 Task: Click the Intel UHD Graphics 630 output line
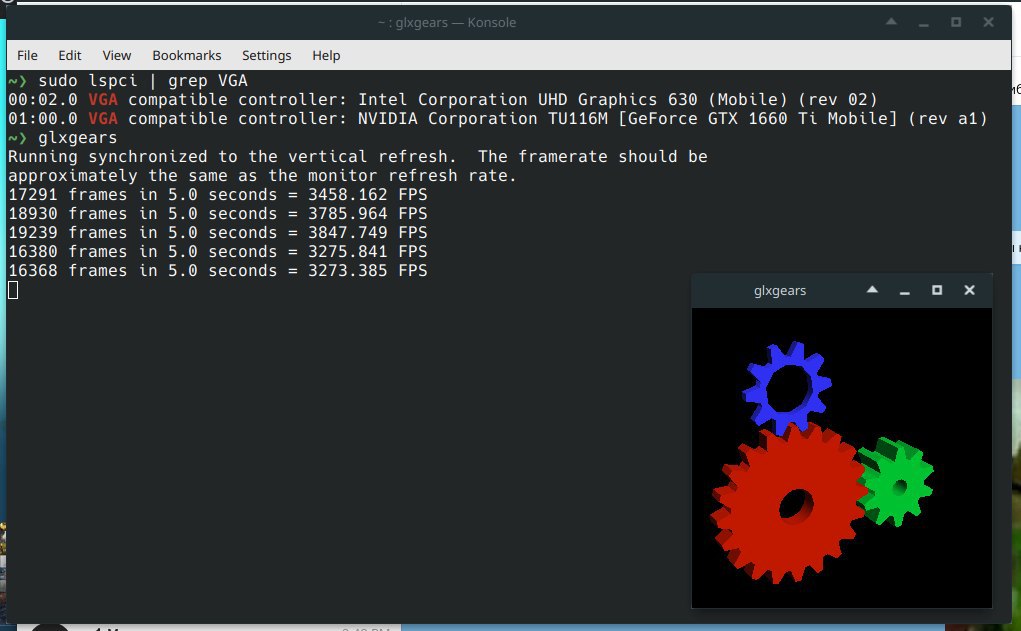443,100
